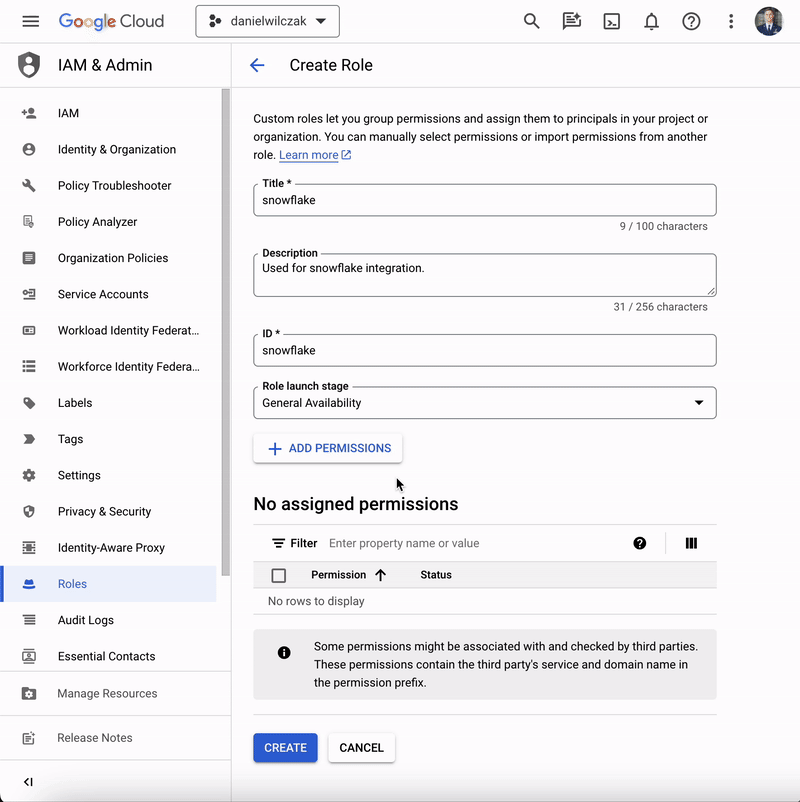Click the Settings gear icon

(x=29, y=475)
